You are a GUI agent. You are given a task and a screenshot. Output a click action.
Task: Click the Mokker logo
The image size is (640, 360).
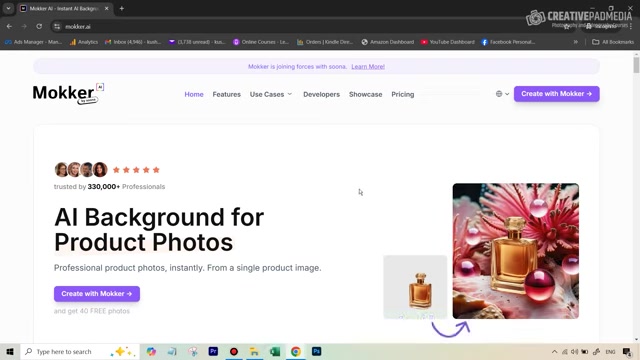click(68, 93)
